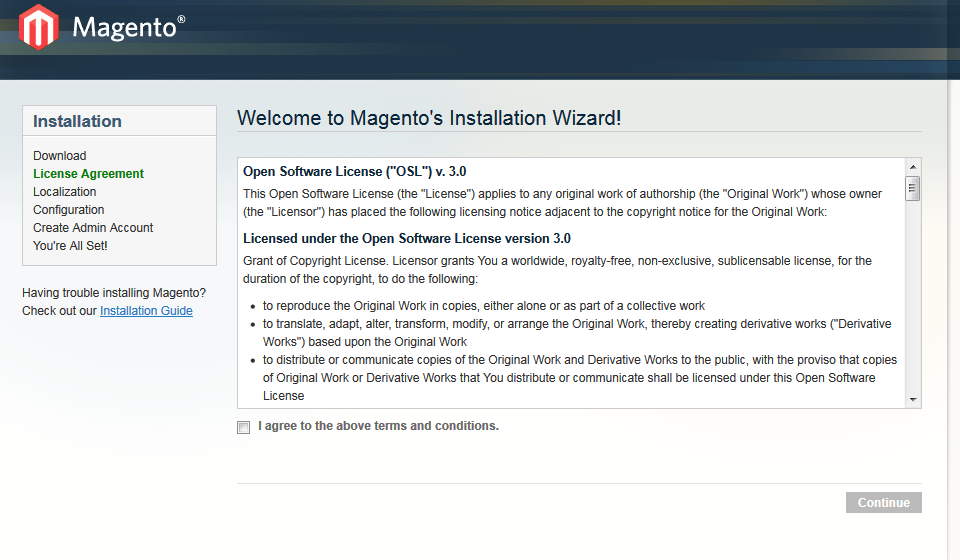Click the Magento logo icon
Viewport: 960px width, 560px height.
[x=39, y=27]
